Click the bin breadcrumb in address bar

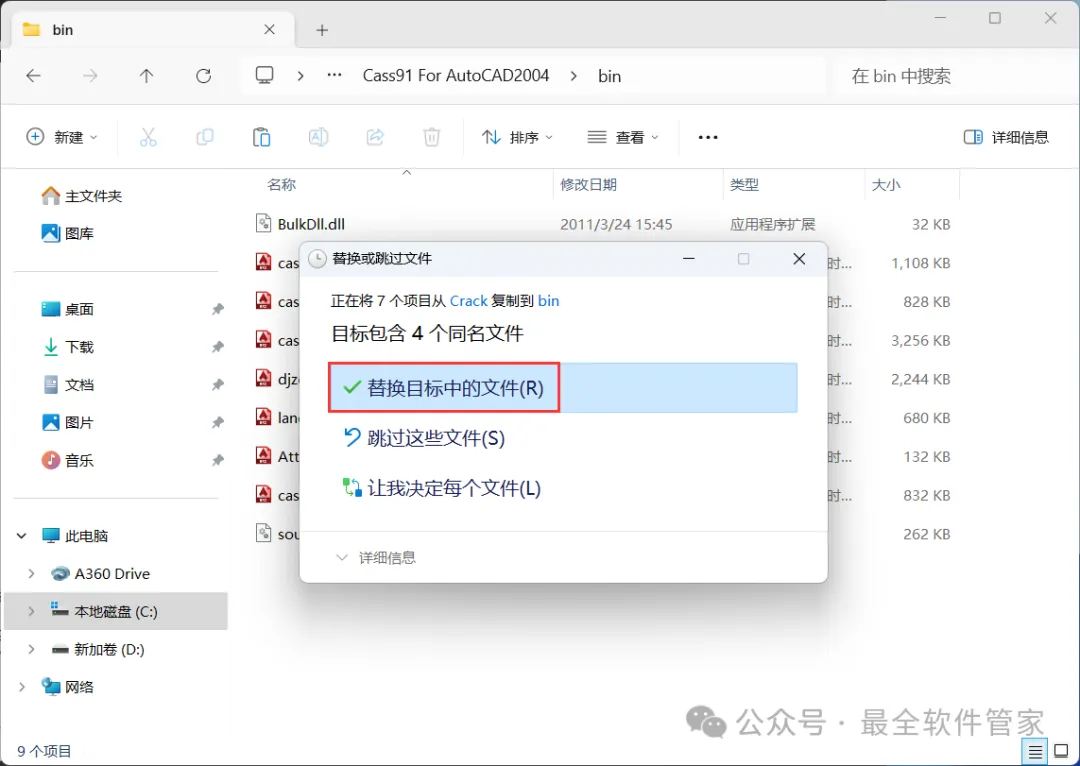click(610, 76)
